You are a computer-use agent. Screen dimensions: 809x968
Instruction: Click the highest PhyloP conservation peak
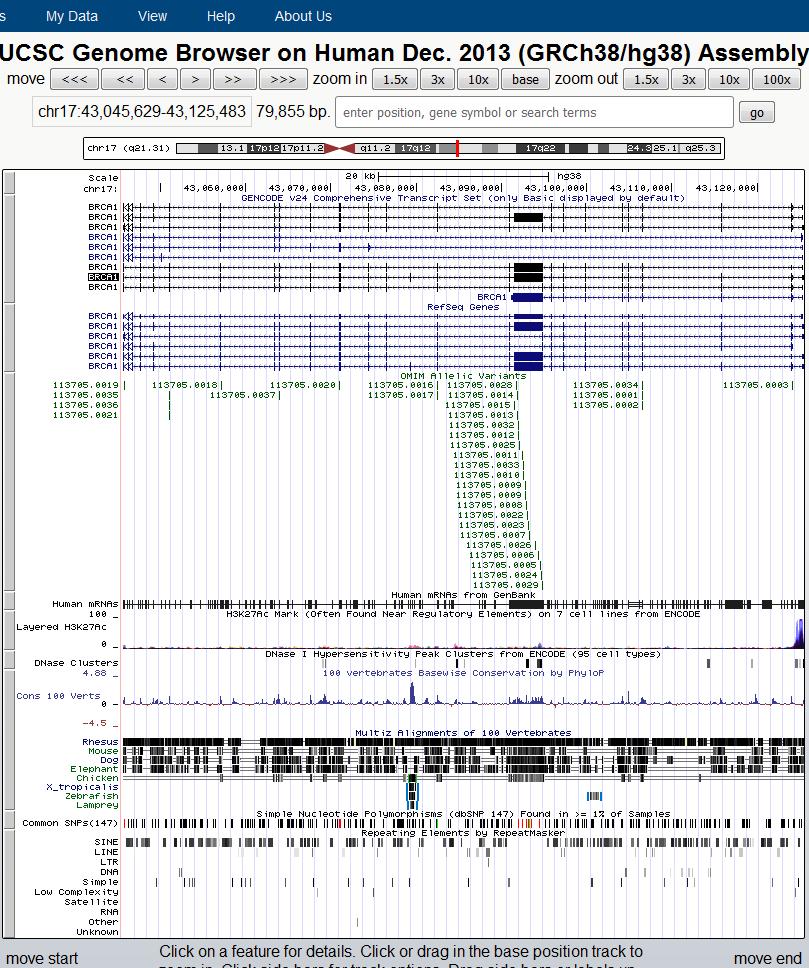(413, 693)
